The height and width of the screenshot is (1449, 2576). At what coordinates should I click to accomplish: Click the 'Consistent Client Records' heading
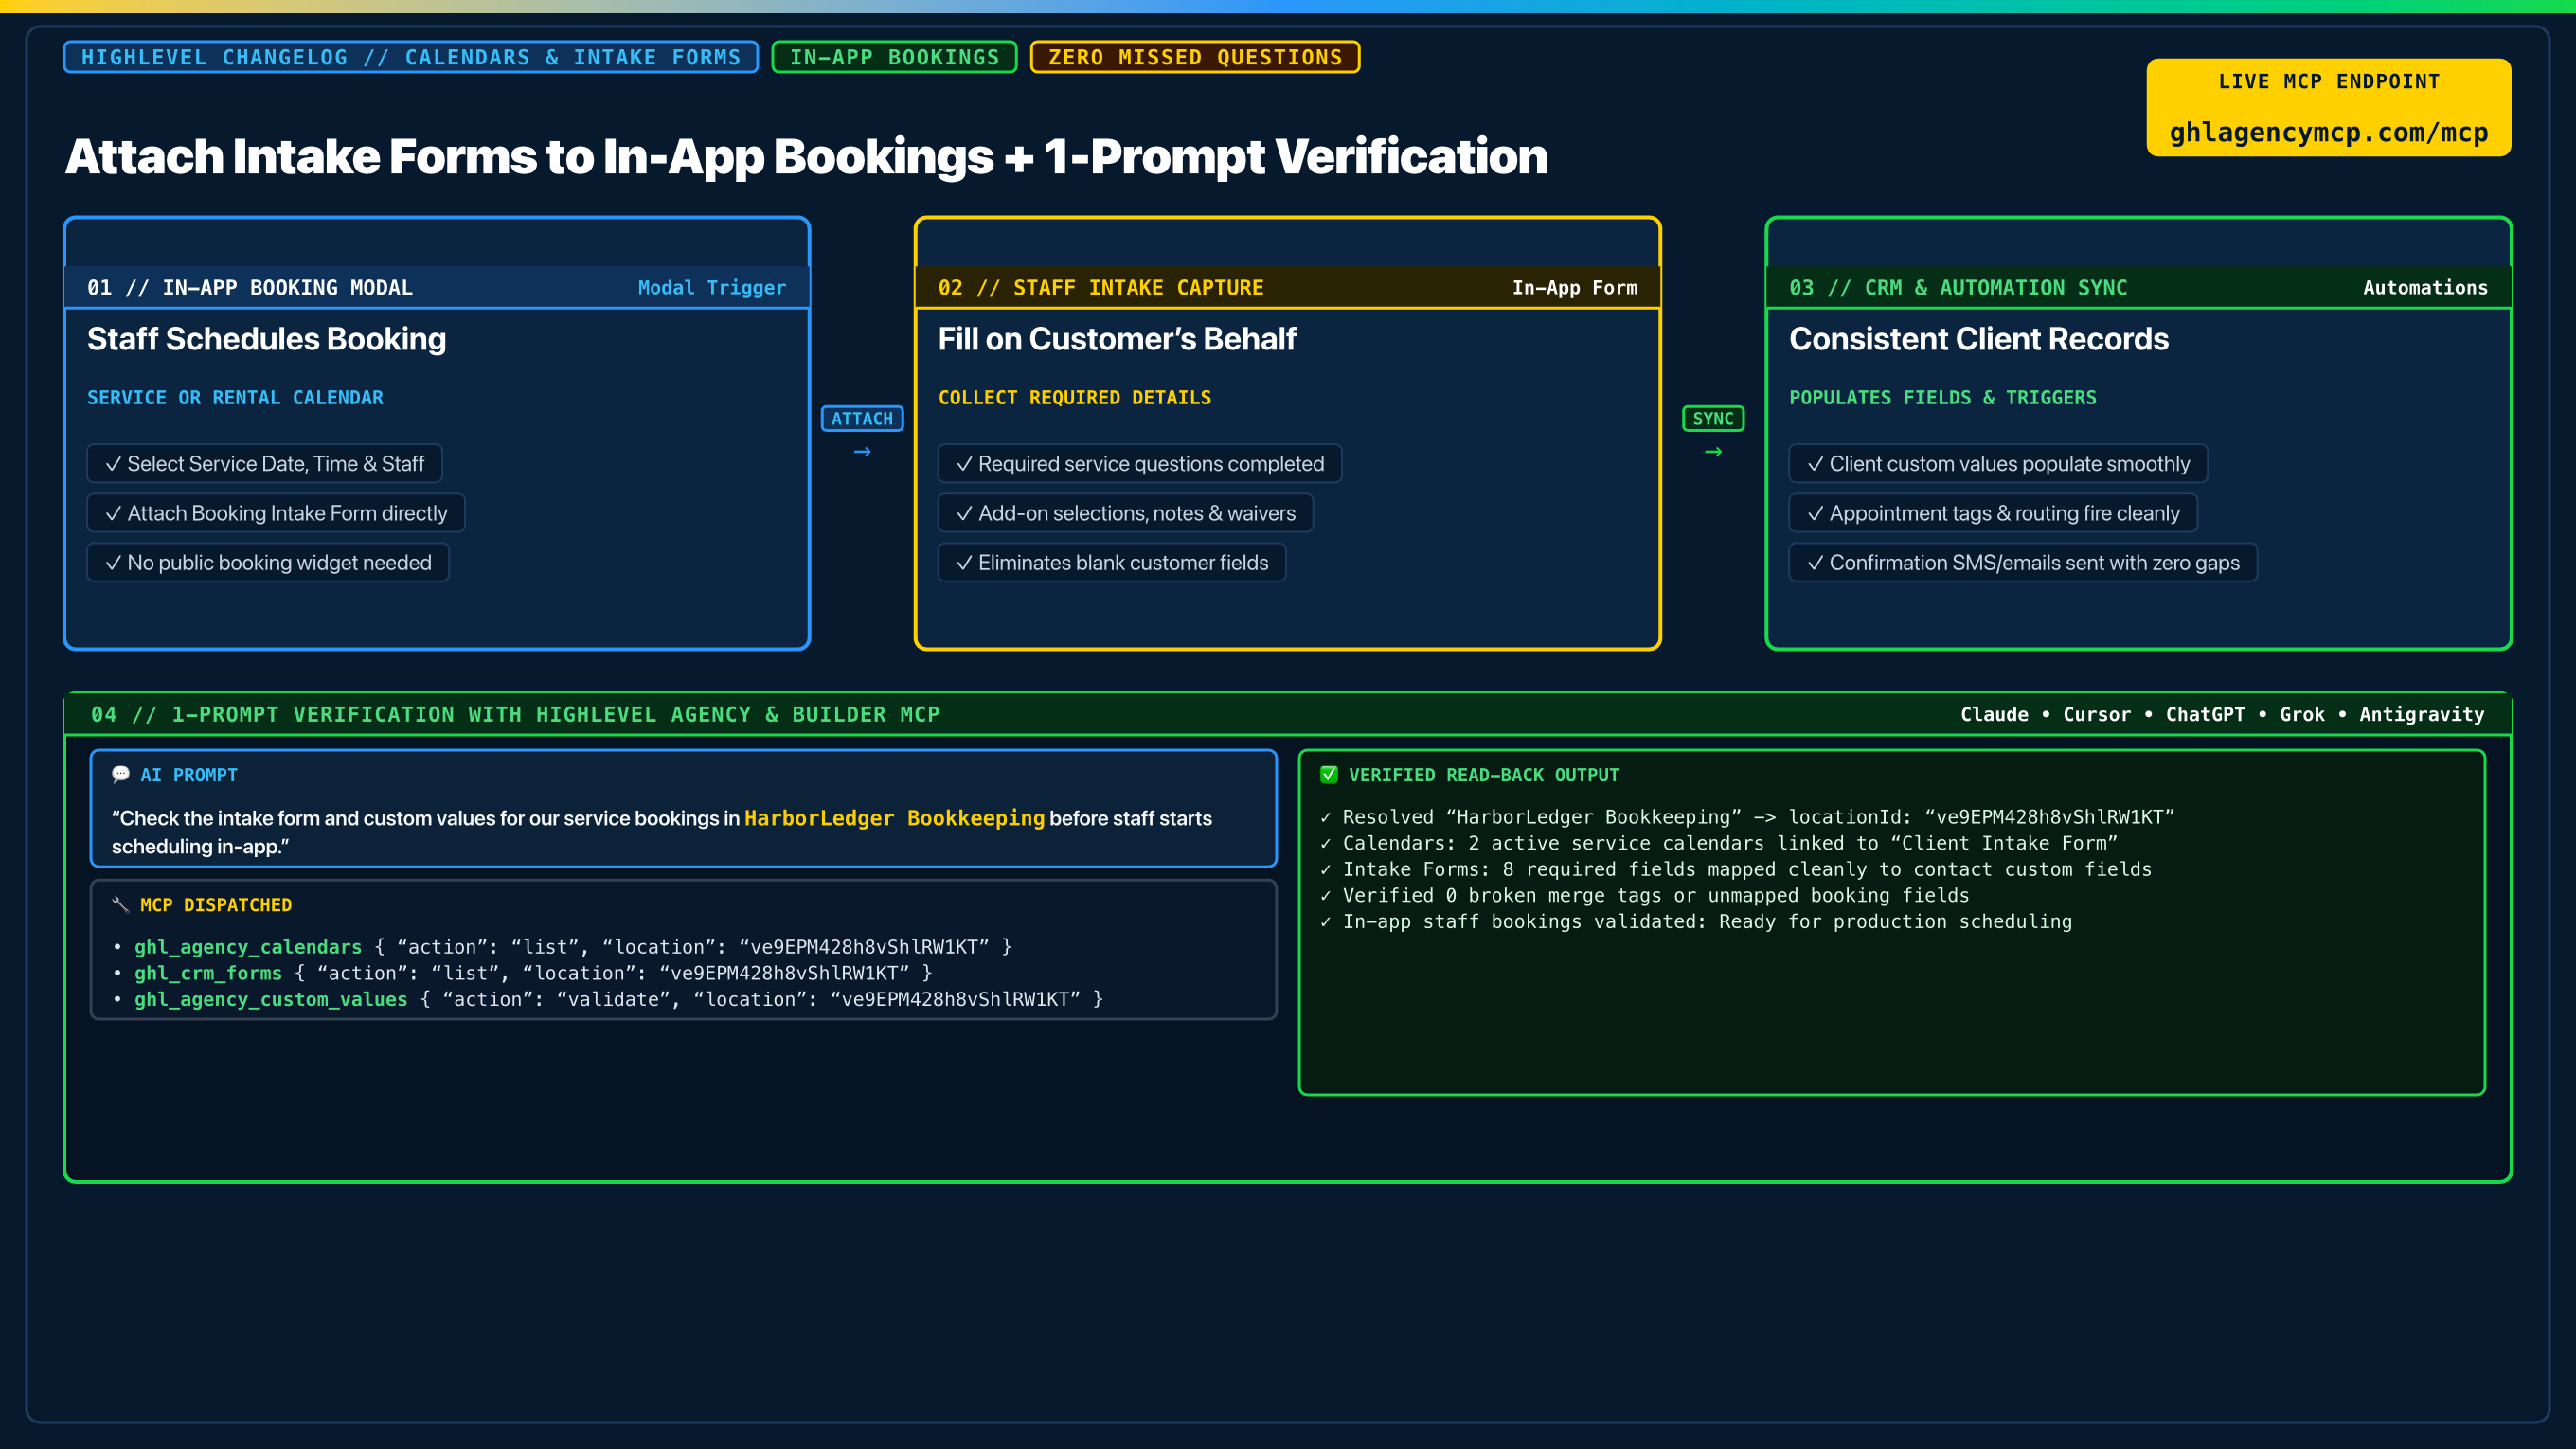coord(1978,339)
